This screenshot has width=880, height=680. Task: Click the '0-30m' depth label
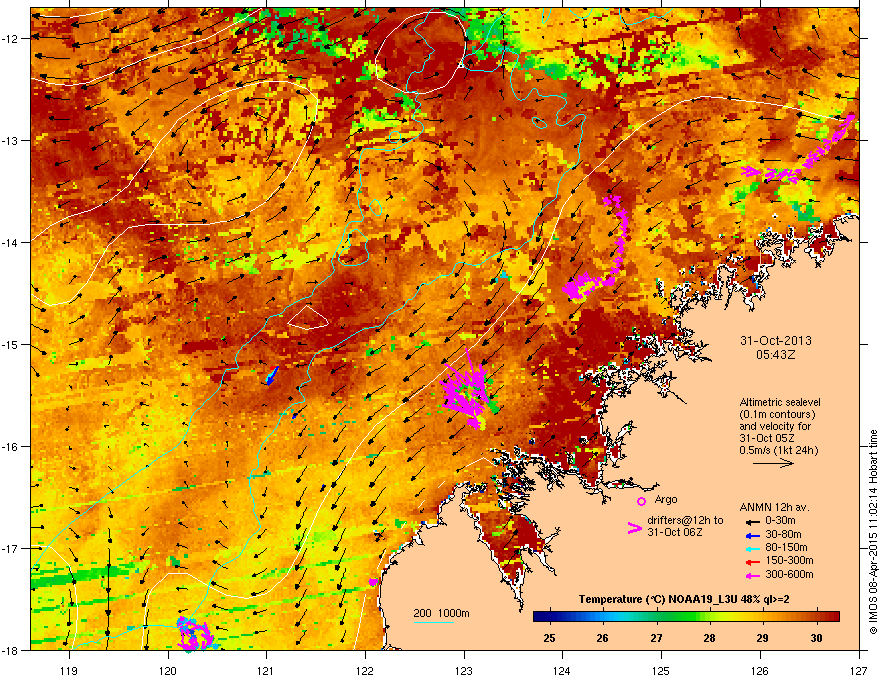pos(780,521)
